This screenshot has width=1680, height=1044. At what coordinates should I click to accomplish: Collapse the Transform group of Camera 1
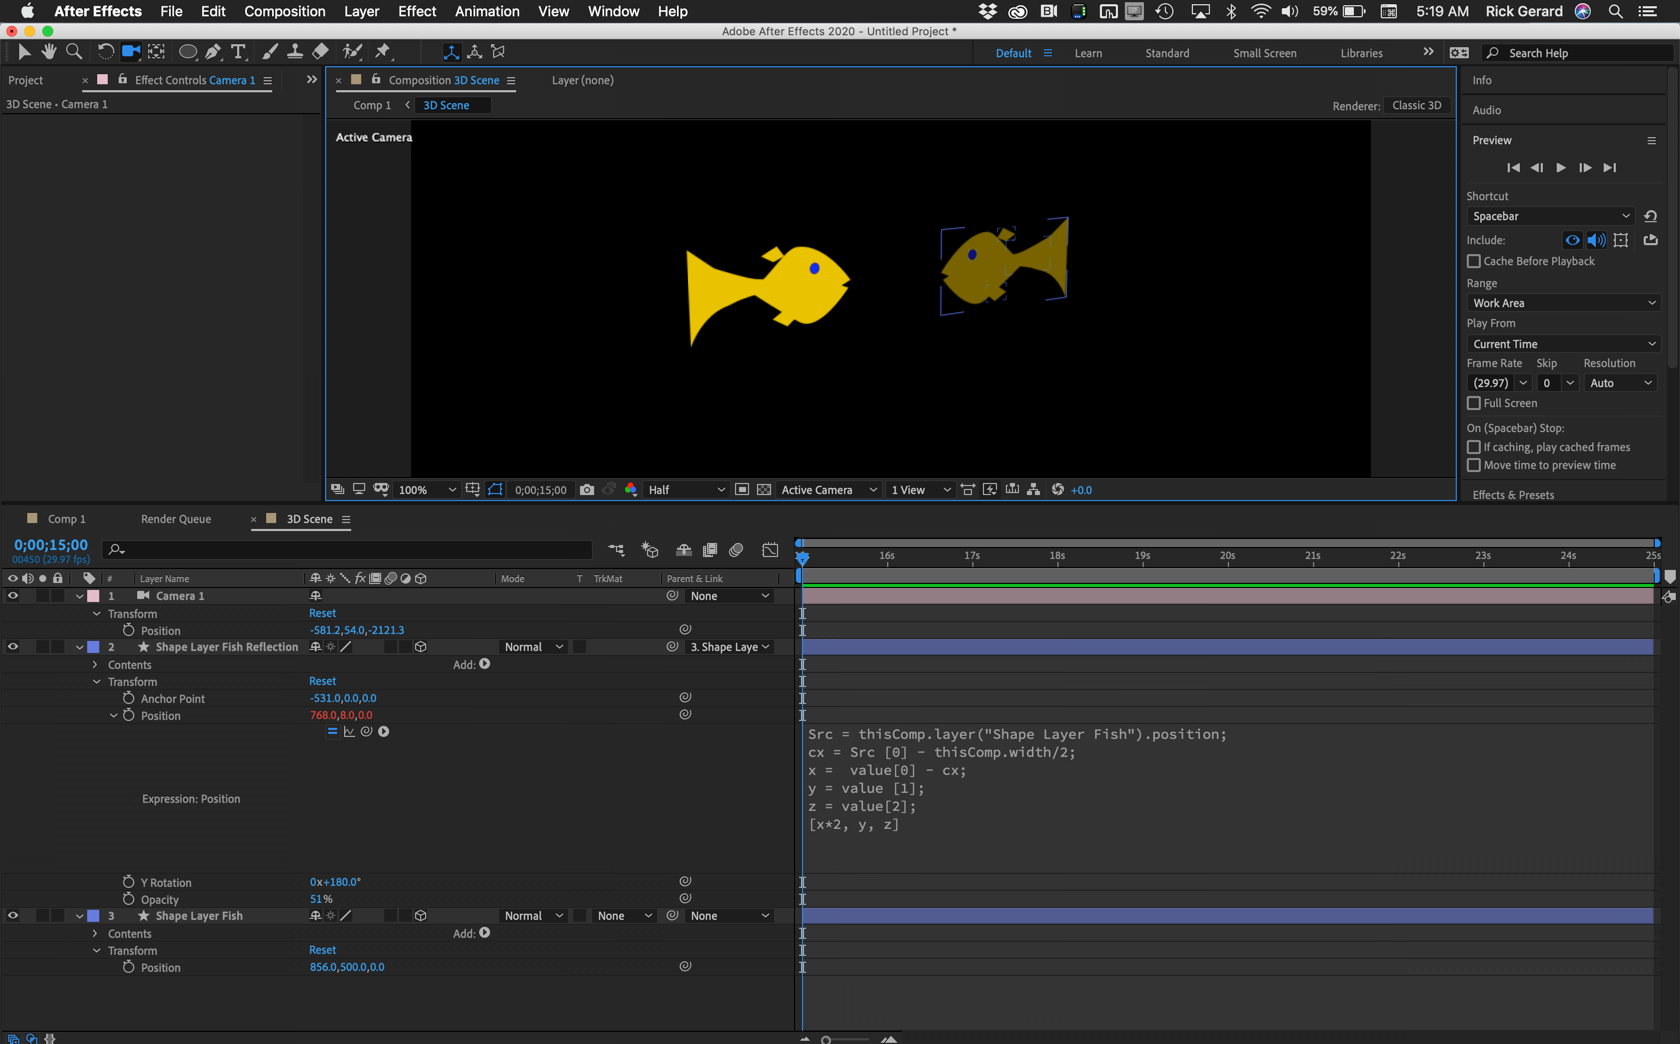click(x=96, y=614)
